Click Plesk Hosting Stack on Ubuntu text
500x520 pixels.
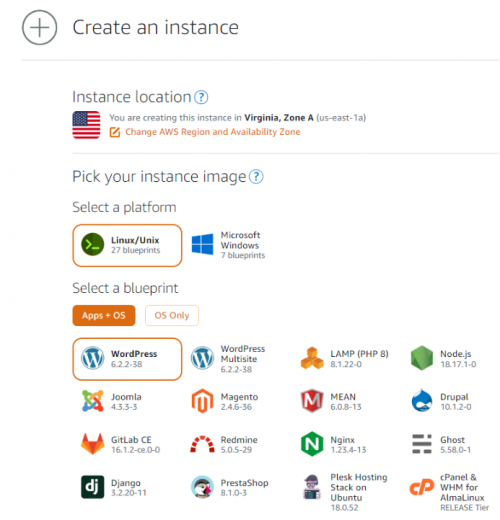pos(359,487)
